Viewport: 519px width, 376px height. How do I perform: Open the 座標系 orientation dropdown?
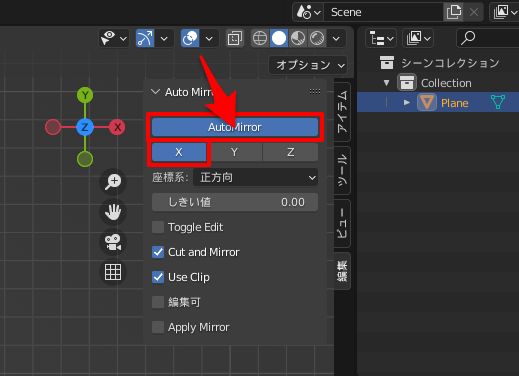256,177
